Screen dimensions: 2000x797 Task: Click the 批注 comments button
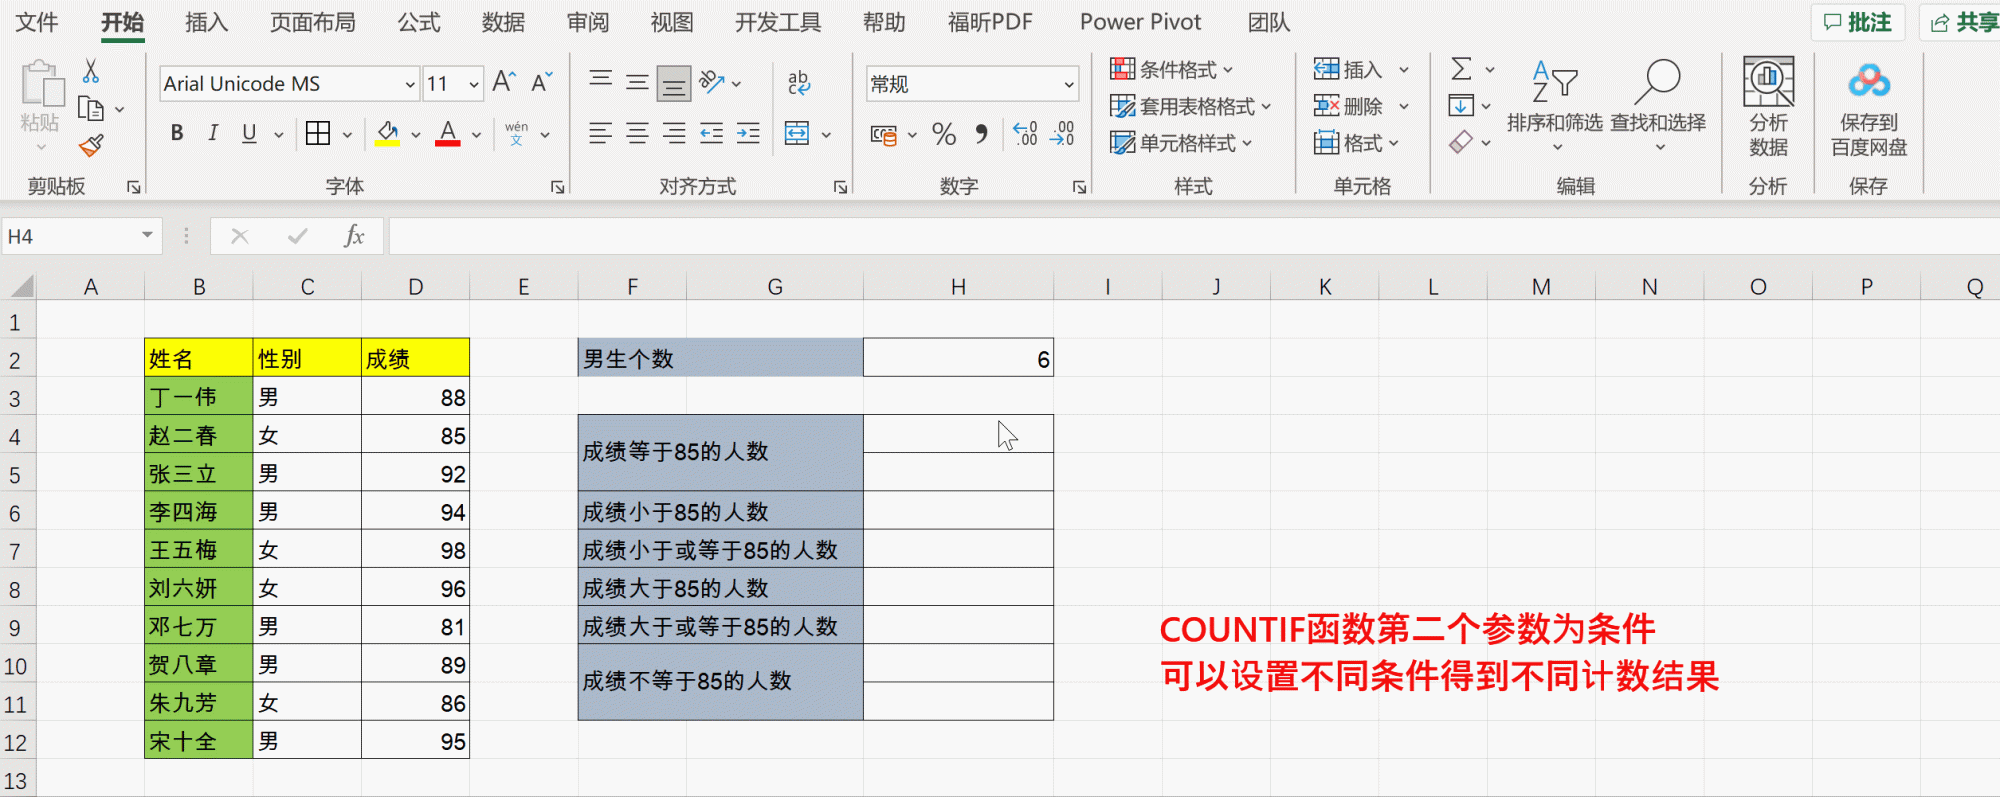[1858, 22]
